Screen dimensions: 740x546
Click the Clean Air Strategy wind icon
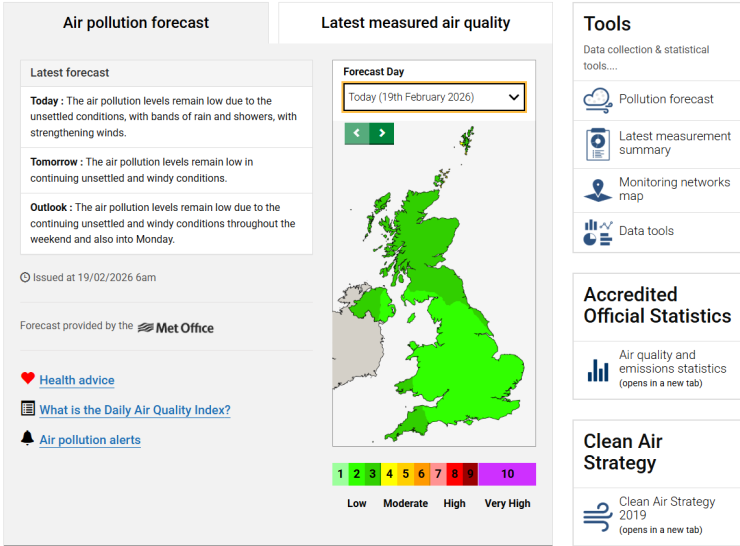[598, 517]
